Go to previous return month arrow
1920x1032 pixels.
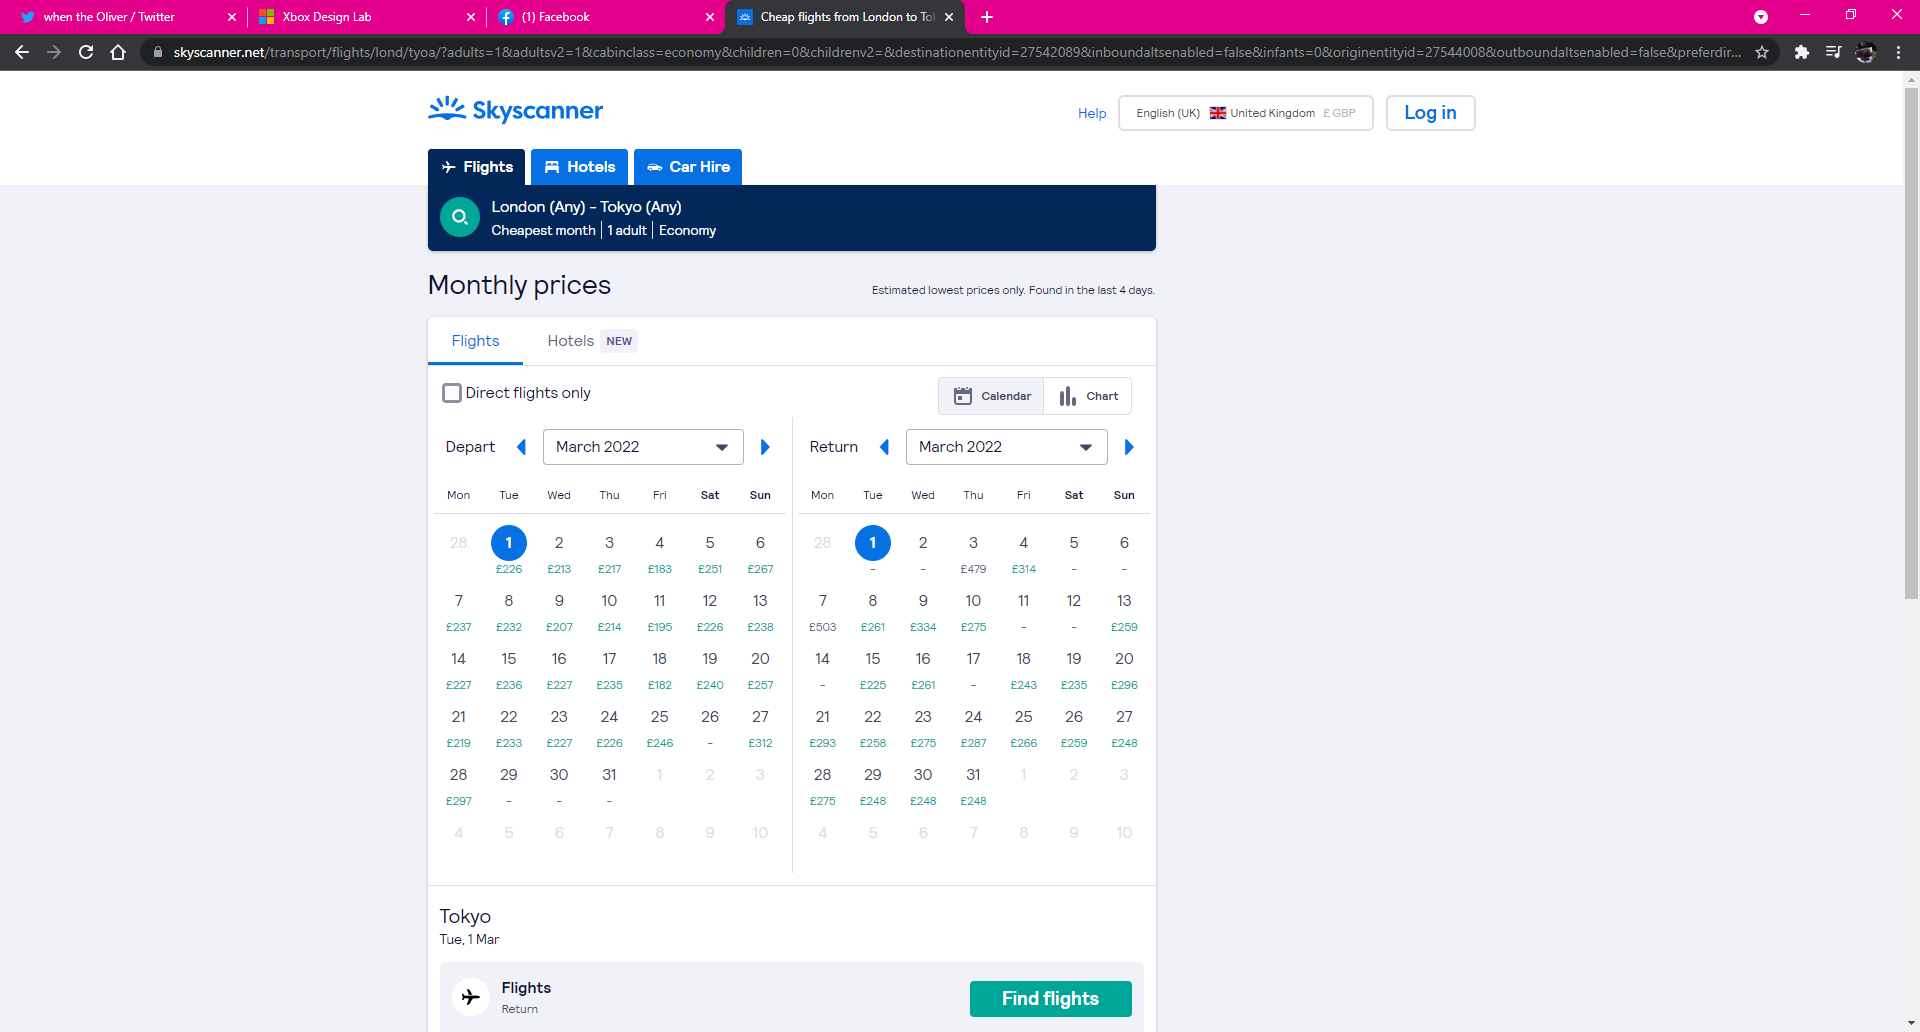[884, 447]
